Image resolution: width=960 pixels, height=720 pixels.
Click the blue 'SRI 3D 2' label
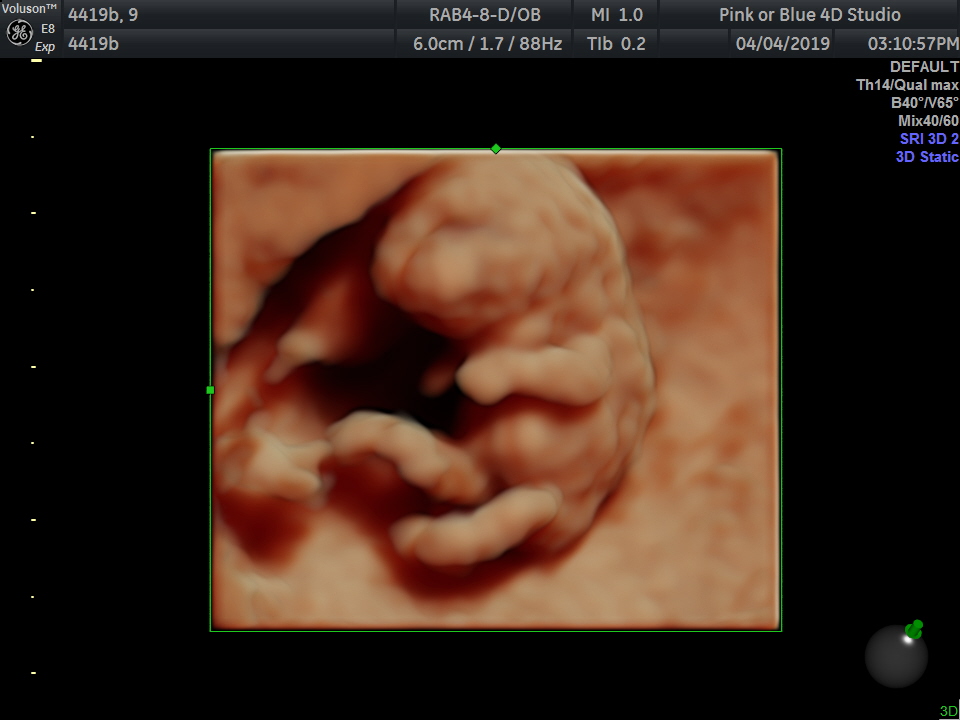929,138
